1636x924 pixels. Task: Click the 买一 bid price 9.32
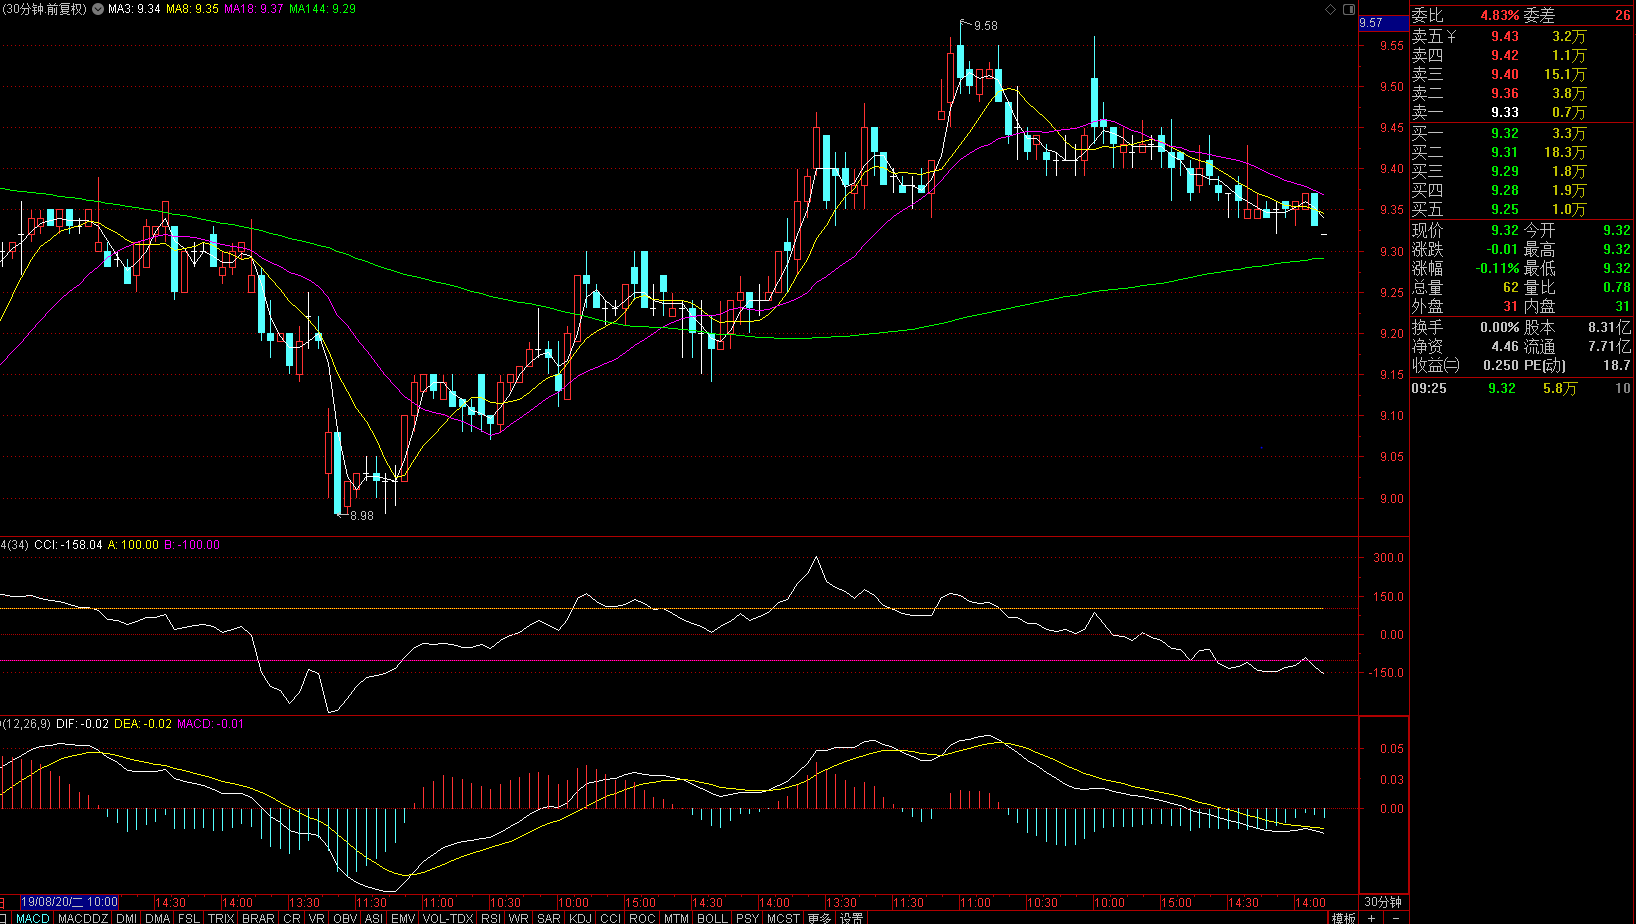tap(1505, 133)
